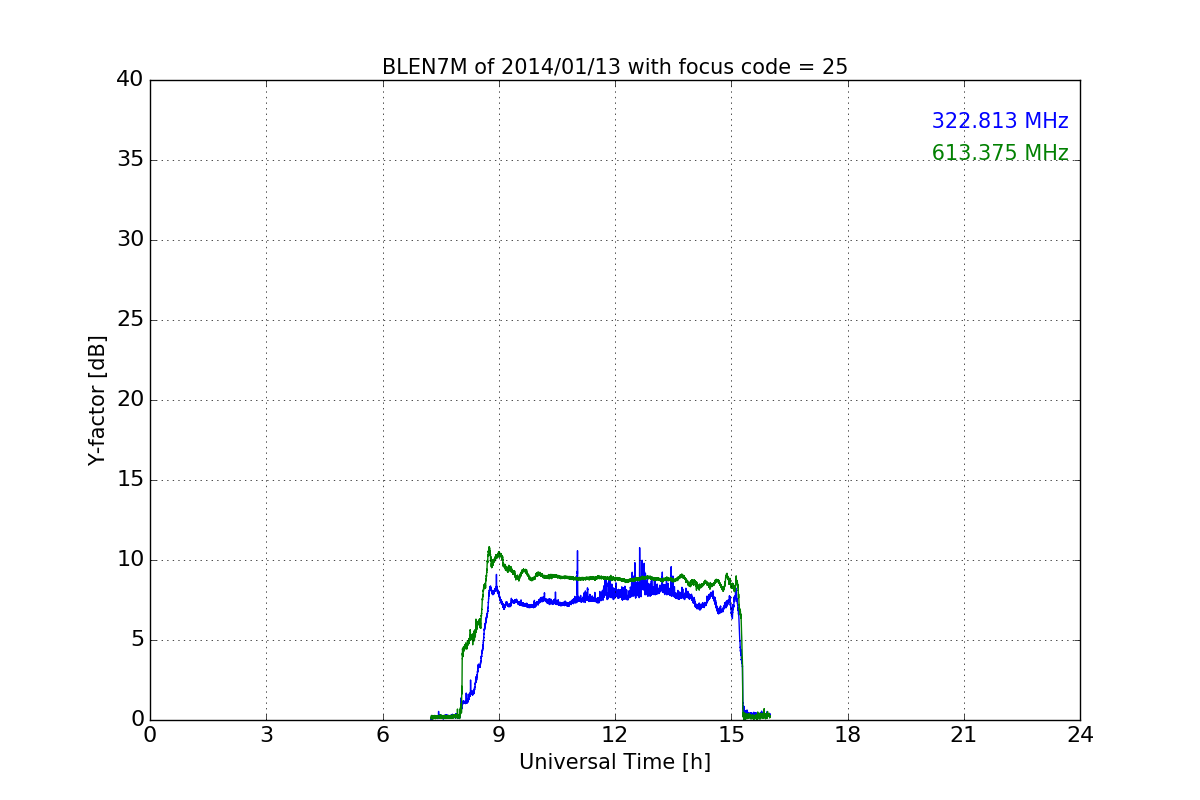
Task: Click the green curve peak near 9 h
Action: [x=489, y=548]
